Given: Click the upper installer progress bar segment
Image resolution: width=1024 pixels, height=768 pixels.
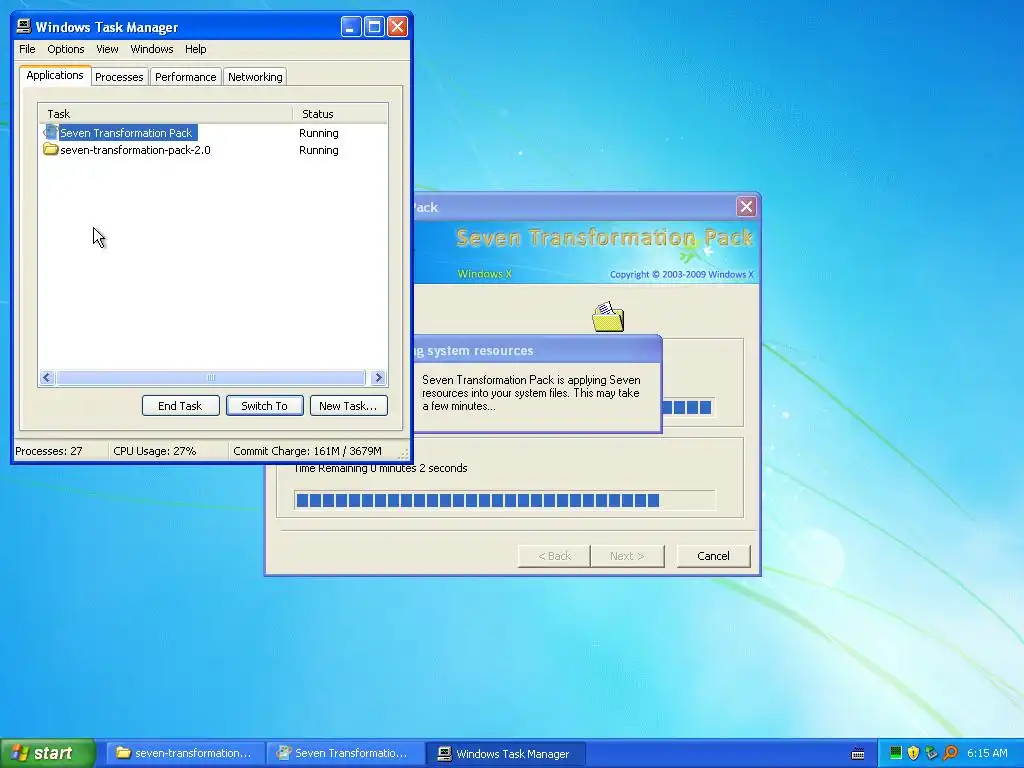Looking at the screenshot, I should (687, 408).
